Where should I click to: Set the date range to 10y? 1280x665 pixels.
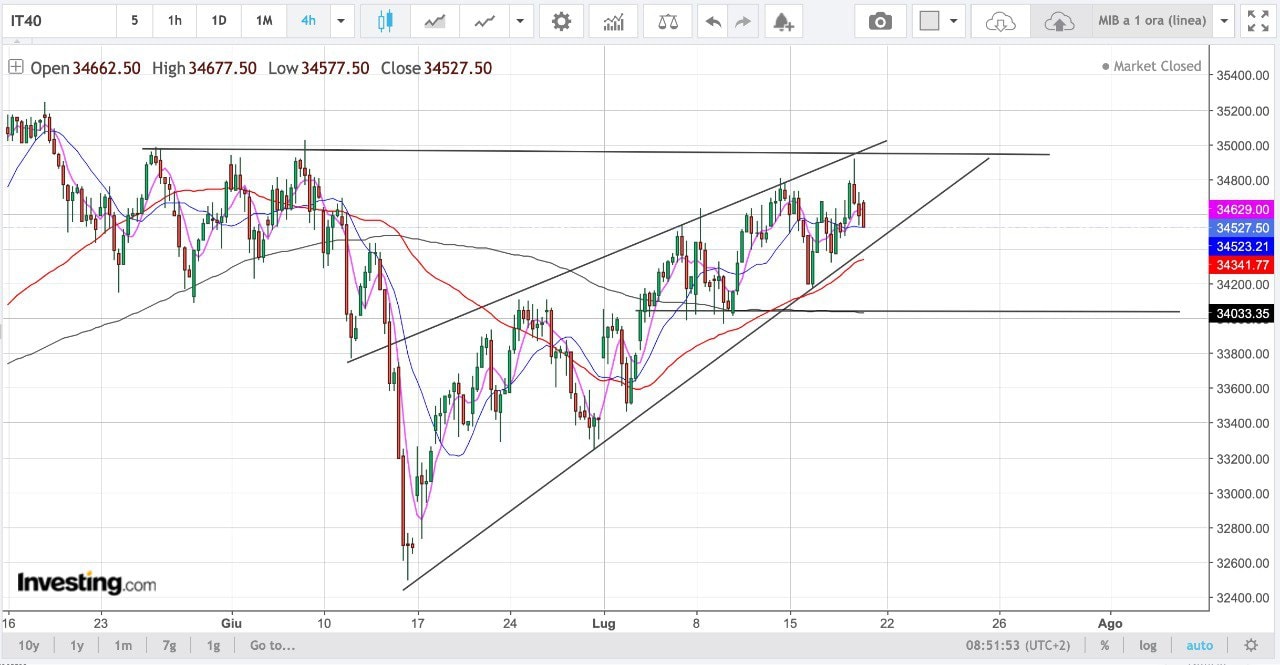pyautogui.click(x=29, y=645)
